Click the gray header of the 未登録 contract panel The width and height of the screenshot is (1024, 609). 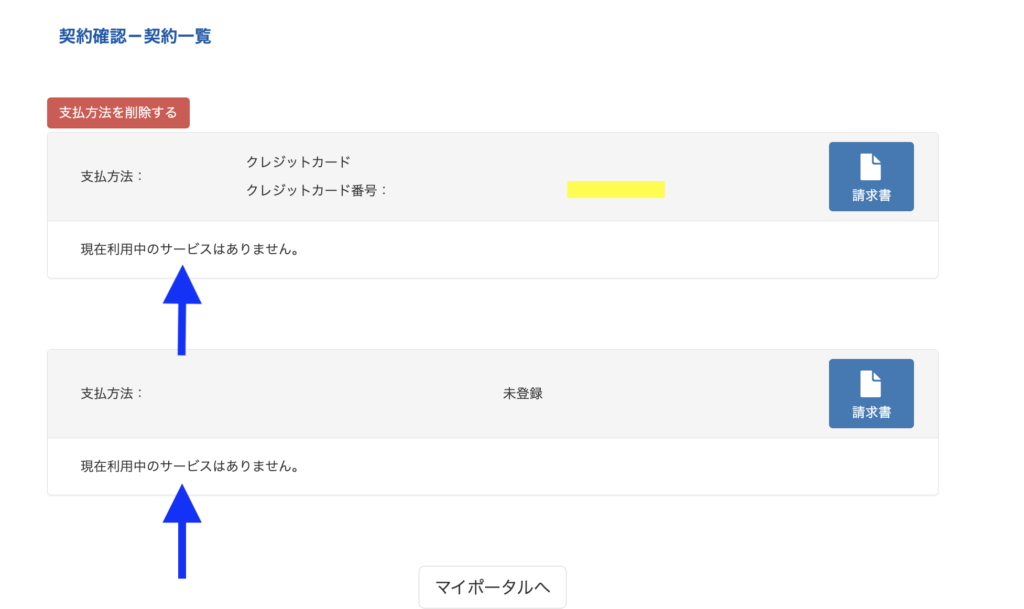[x=492, y=394]
